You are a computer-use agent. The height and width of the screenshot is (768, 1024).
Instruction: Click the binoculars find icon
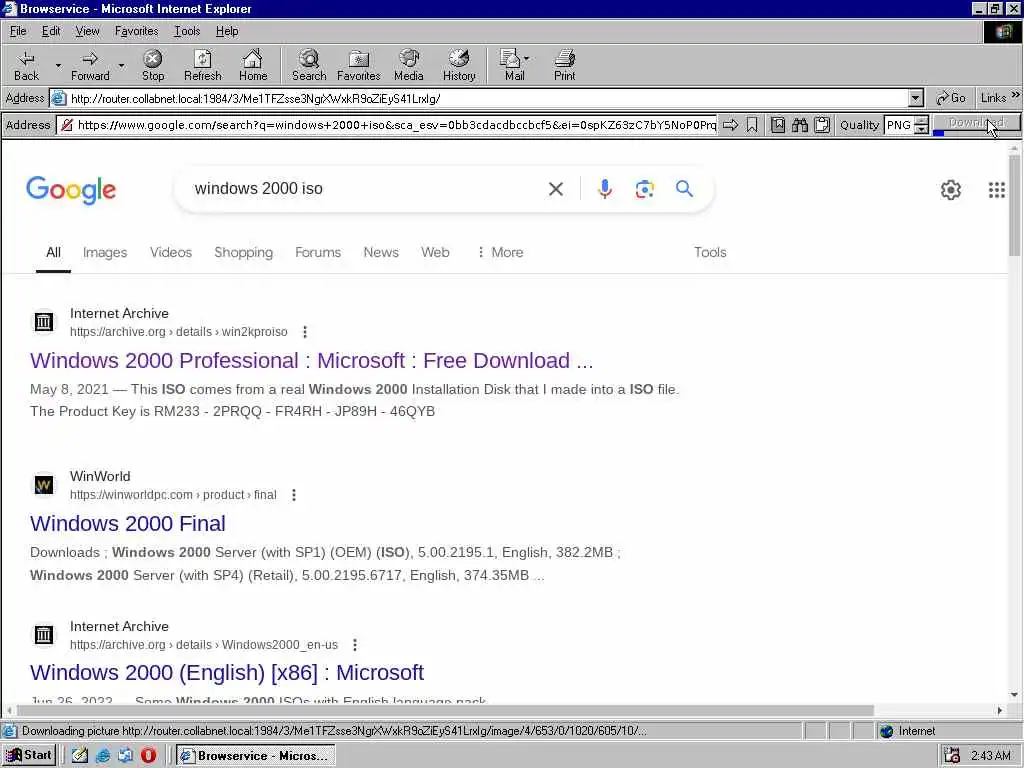[800, 125]
